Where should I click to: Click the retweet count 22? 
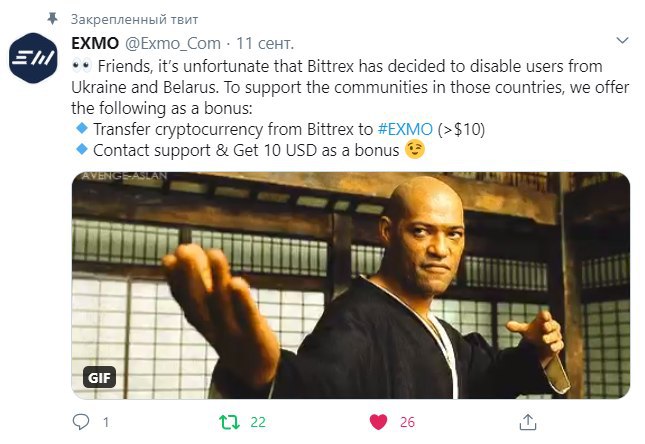coord(258,422)
